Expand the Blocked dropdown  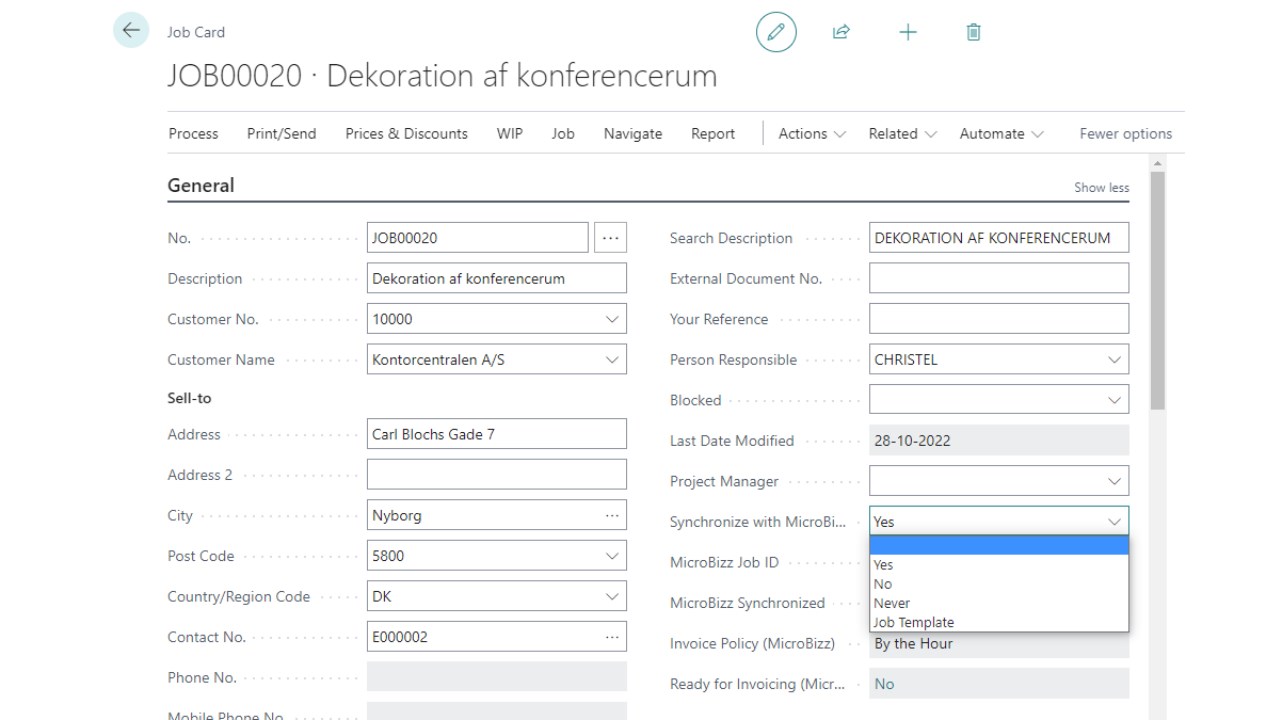[x=1114, y=400]
